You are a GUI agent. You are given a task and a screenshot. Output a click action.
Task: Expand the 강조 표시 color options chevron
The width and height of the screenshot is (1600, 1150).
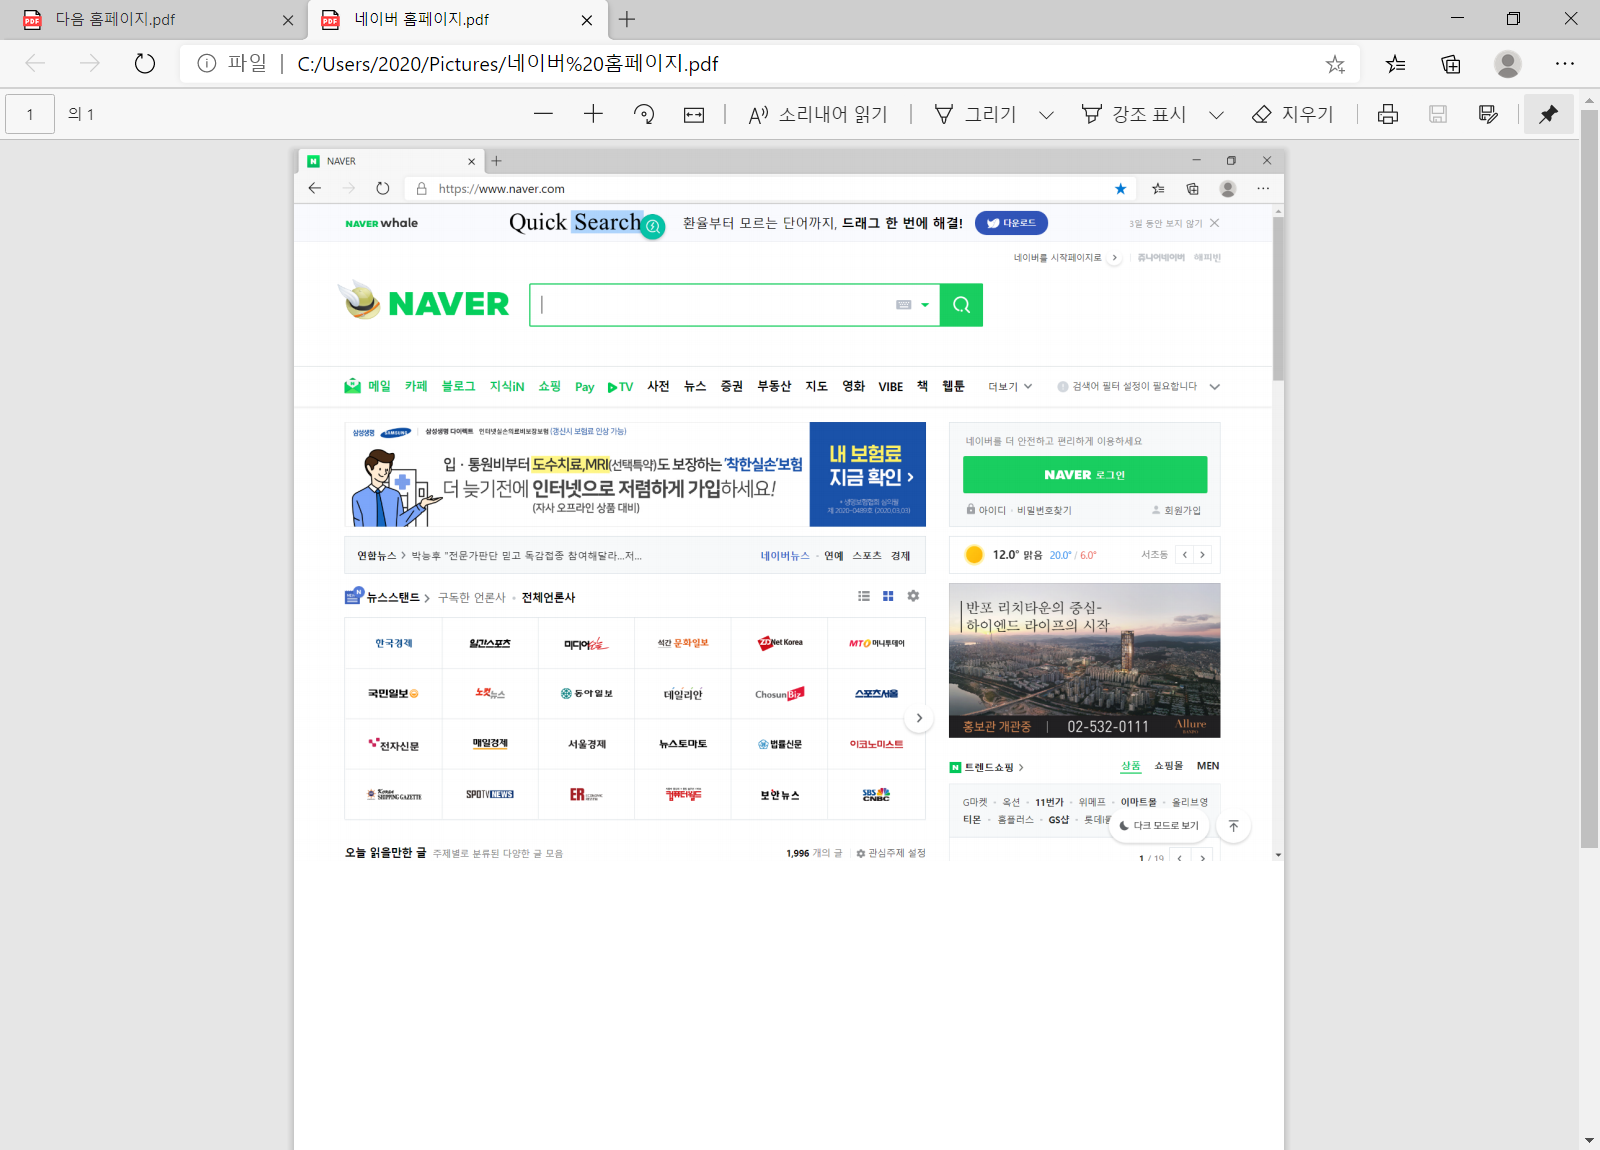coord(1216,114)
